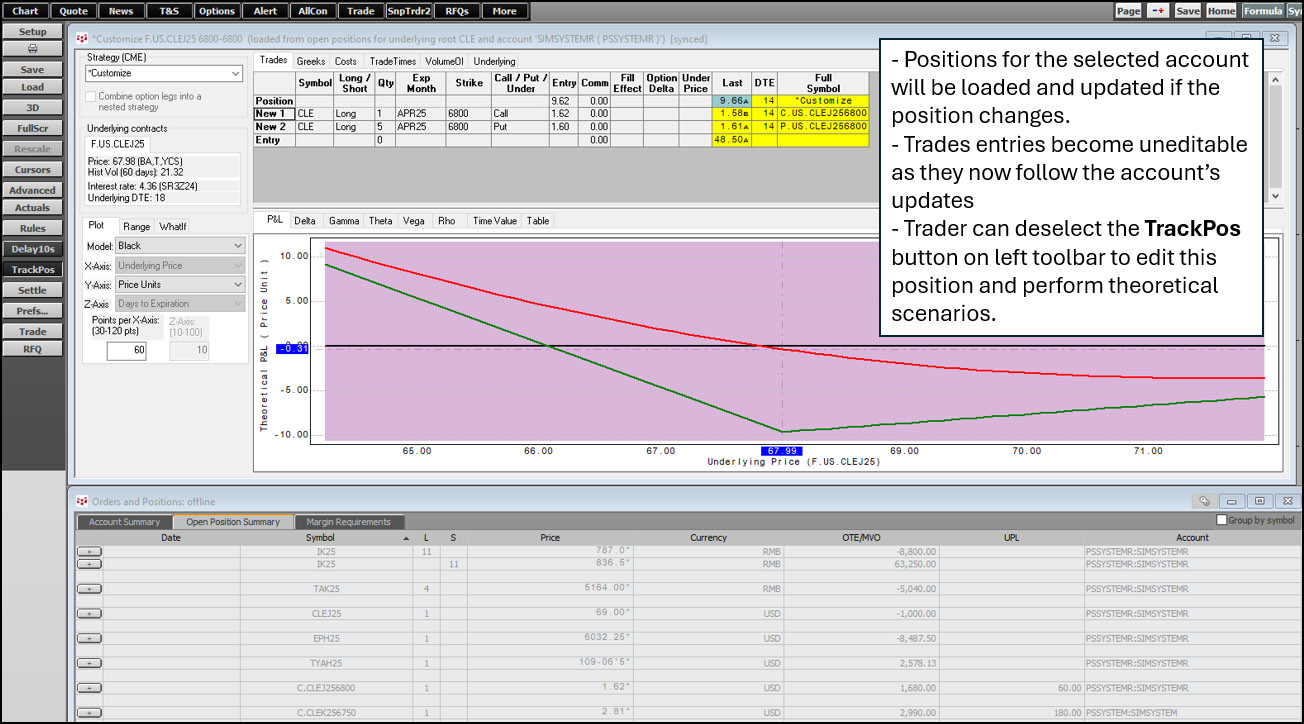Viewport: 1304px width, 724px height.
Task: Click the link icon in Orders and Positions title bar
Action: pyautogui.click(x=1205, y=501)
